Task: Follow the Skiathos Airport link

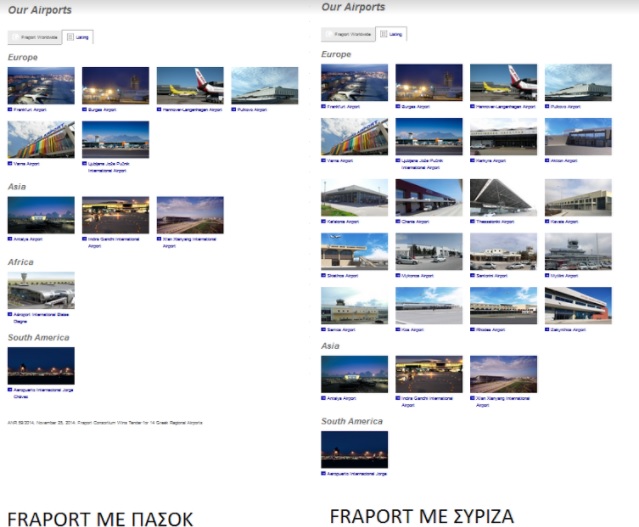Action: pos(342,276)
